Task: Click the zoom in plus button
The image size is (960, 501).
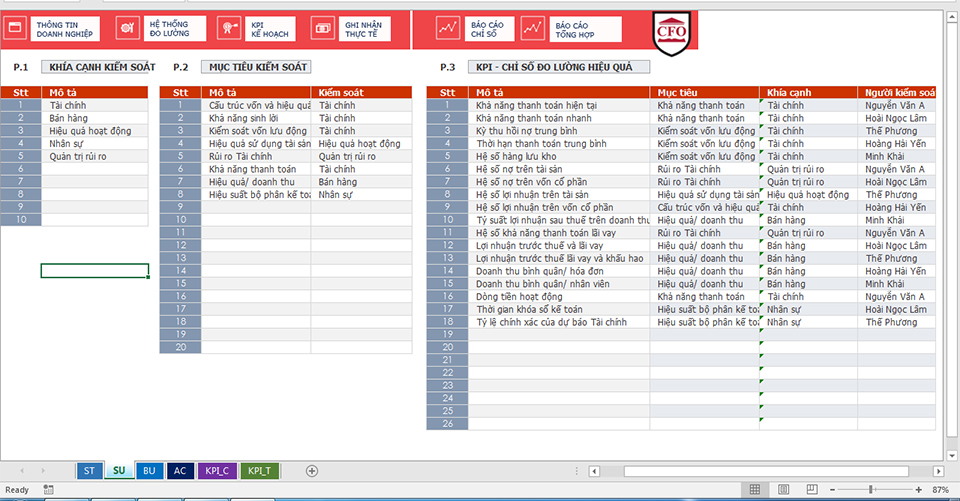Action: (x=919, y=490)
